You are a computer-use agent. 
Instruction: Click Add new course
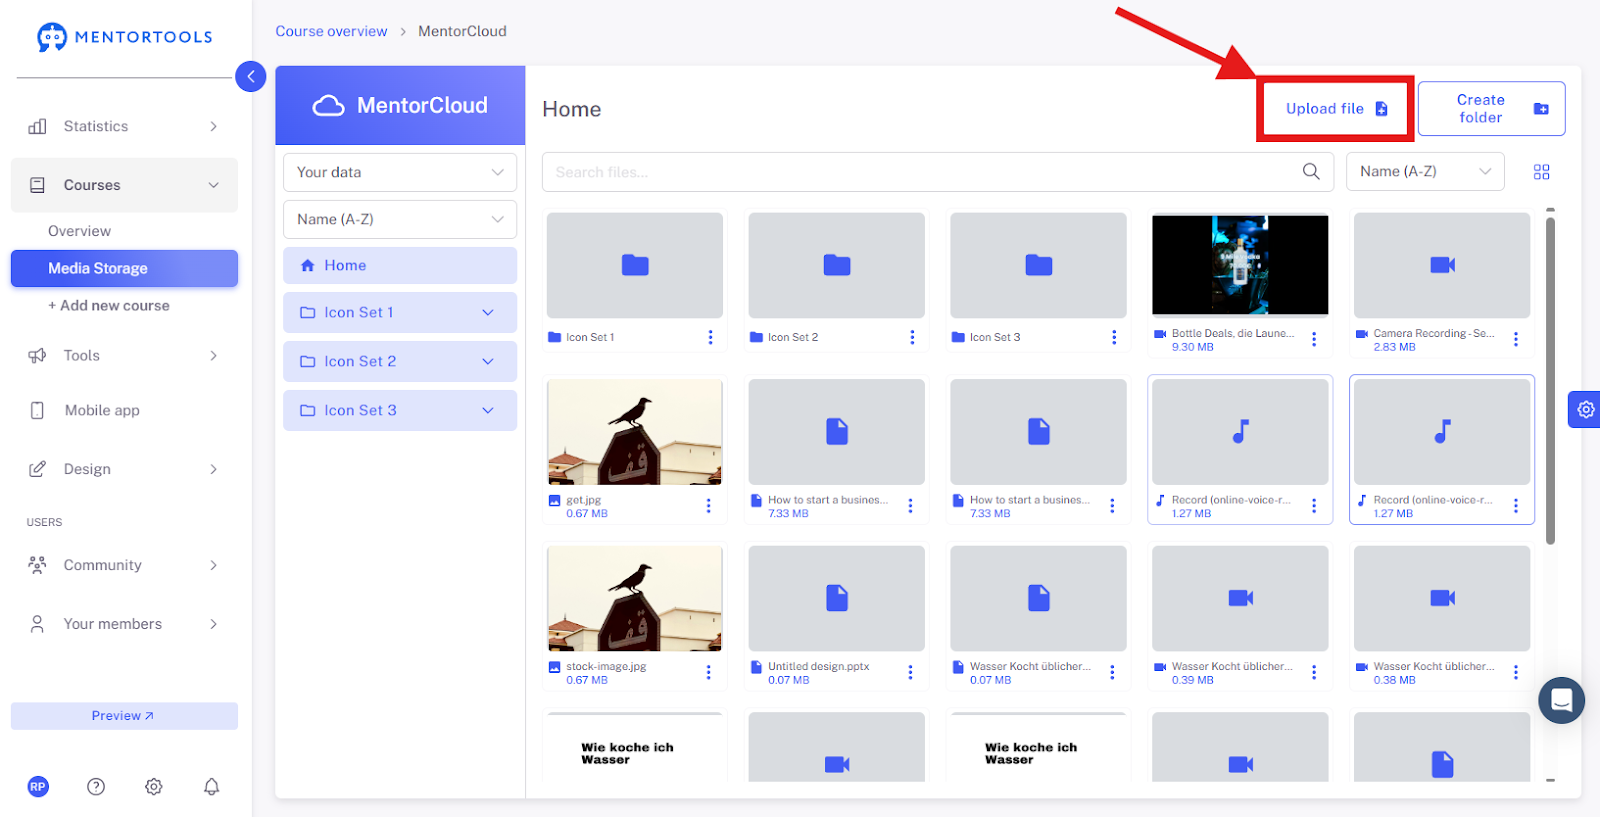pyautogui.click(x=109, y=306)
